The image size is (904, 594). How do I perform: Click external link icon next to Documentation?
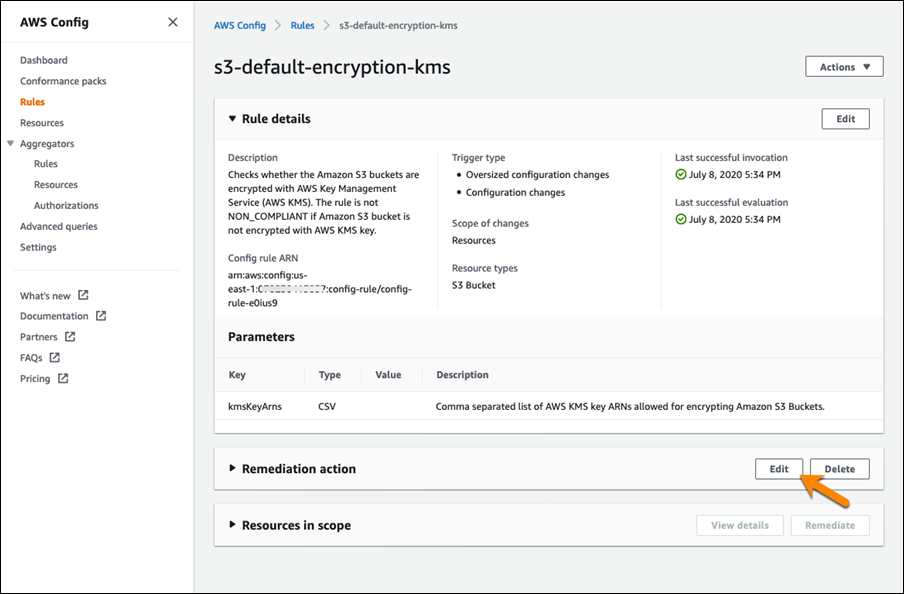click(101, 316)
